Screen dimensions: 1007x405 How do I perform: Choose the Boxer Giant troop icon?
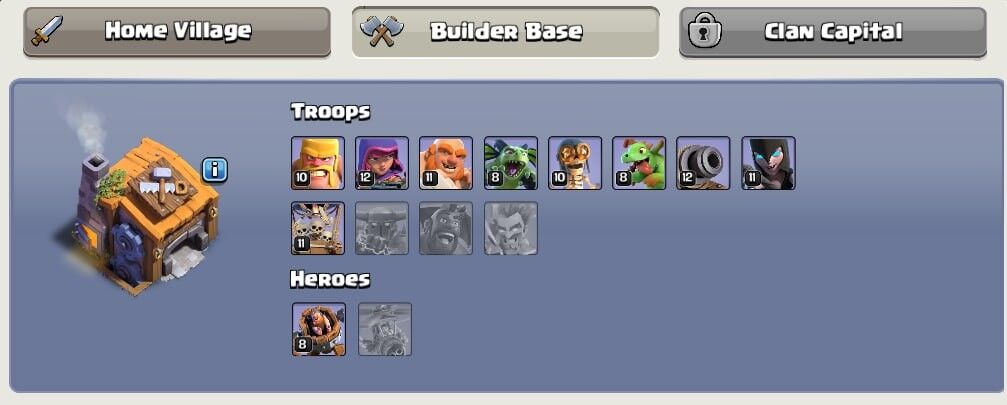[x=446, y=163]
